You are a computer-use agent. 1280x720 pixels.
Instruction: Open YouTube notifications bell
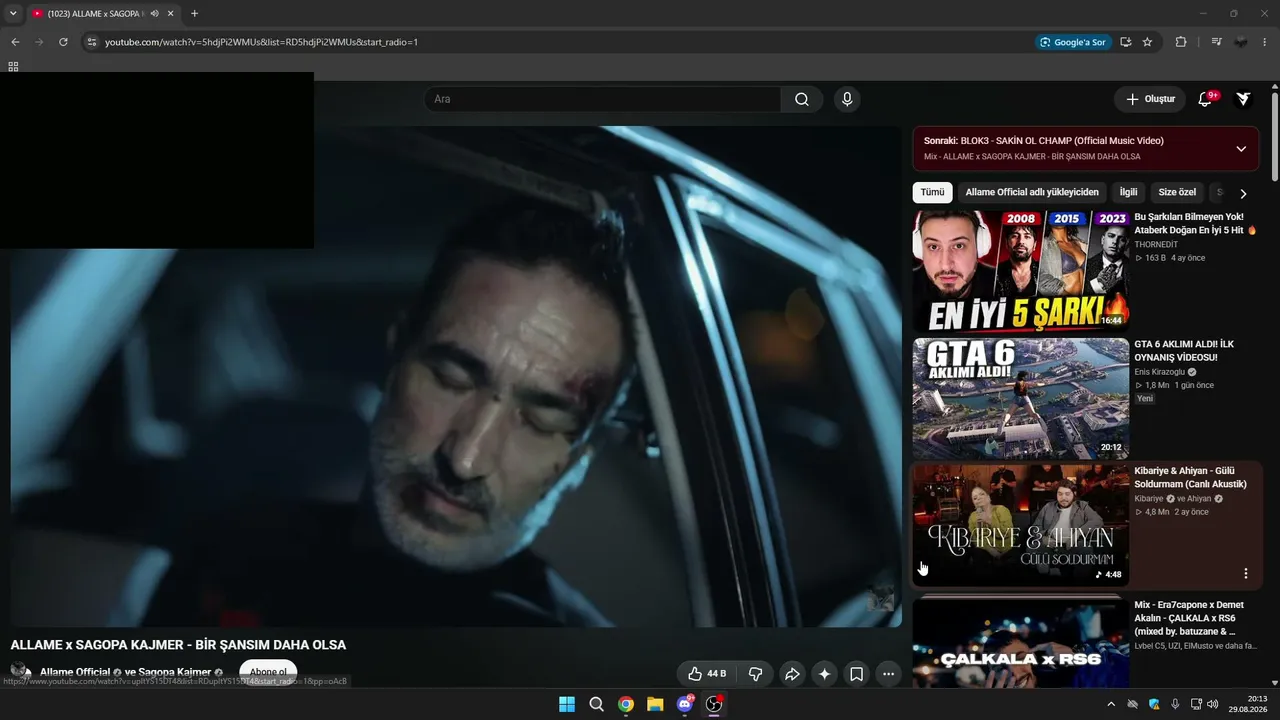click(1205, 99)
